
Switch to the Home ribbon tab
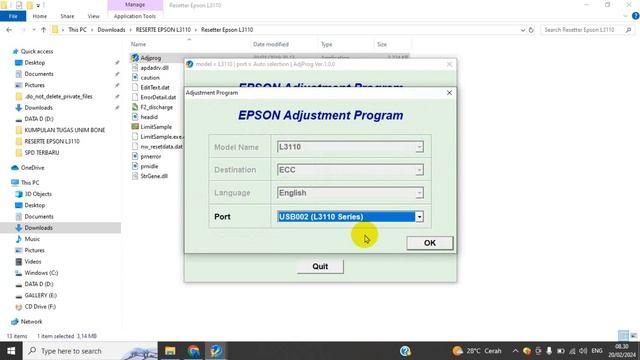click(40, 16)
